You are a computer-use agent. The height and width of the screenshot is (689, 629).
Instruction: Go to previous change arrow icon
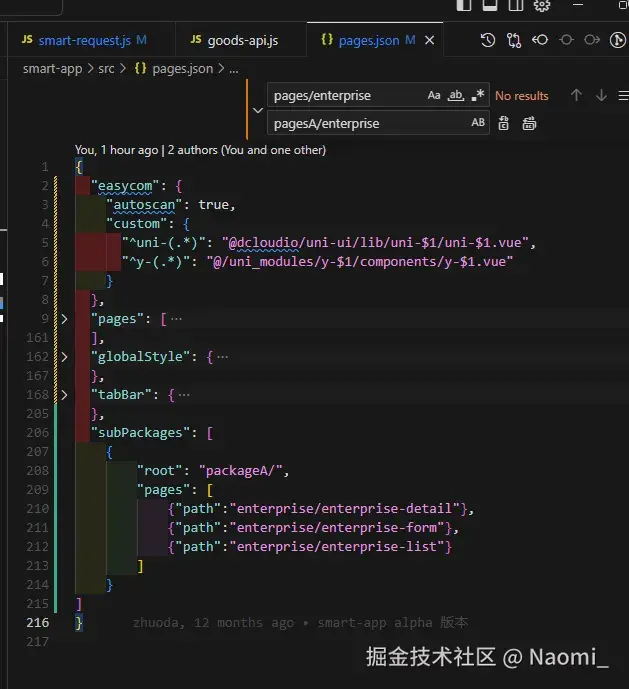(540, 40)
